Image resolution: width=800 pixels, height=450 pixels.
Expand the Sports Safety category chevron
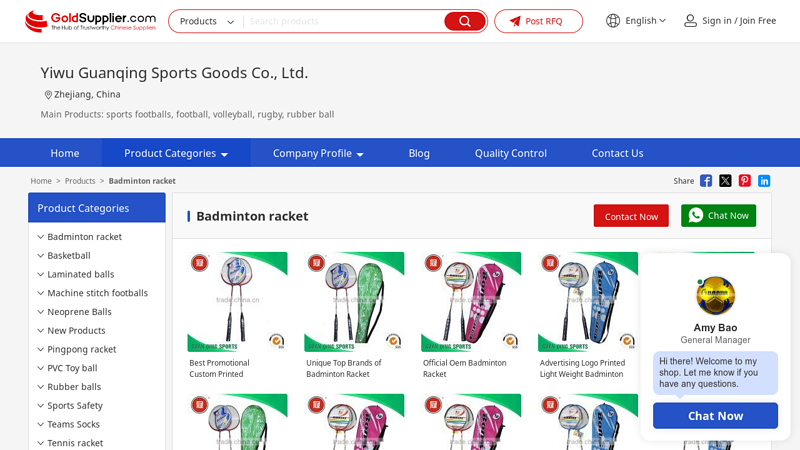(x=40, y=406)
